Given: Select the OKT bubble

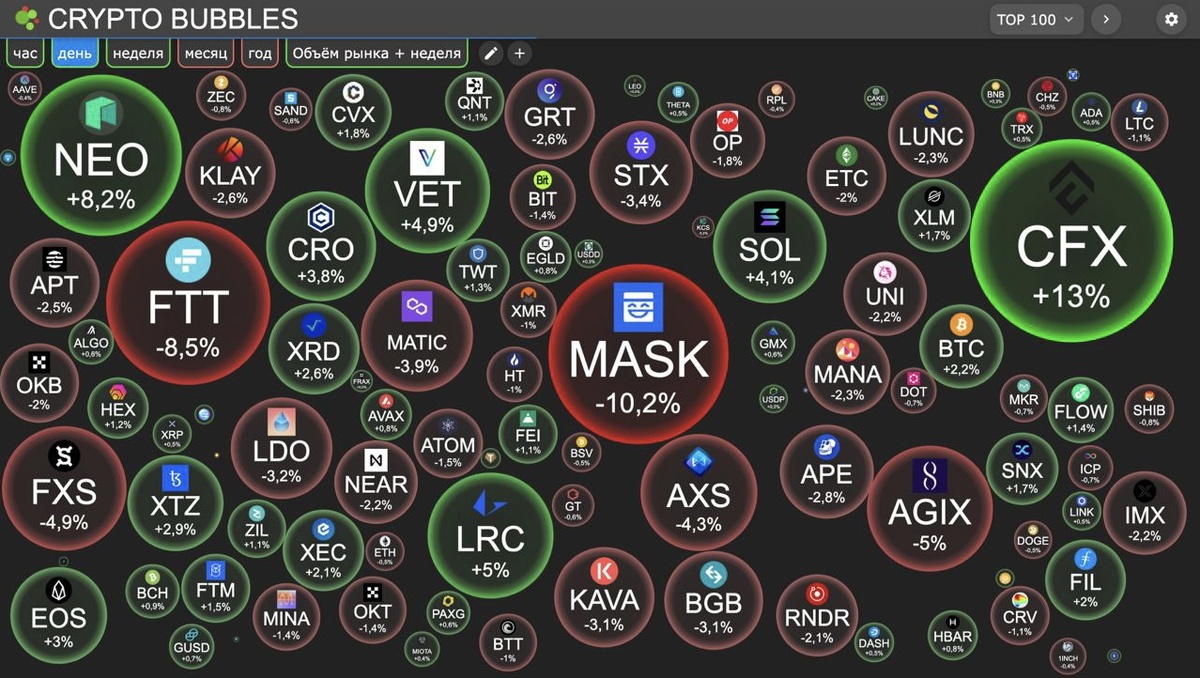Looking at the screenshot, I should point(373,612).
